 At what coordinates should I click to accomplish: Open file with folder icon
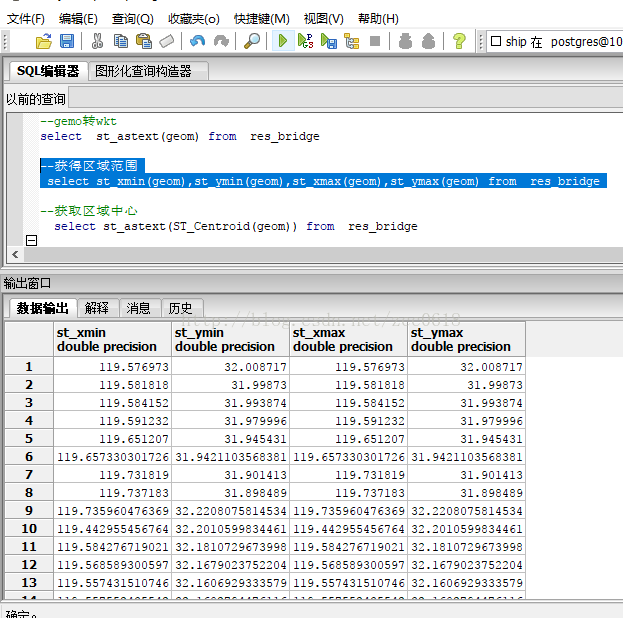point(44,41)
